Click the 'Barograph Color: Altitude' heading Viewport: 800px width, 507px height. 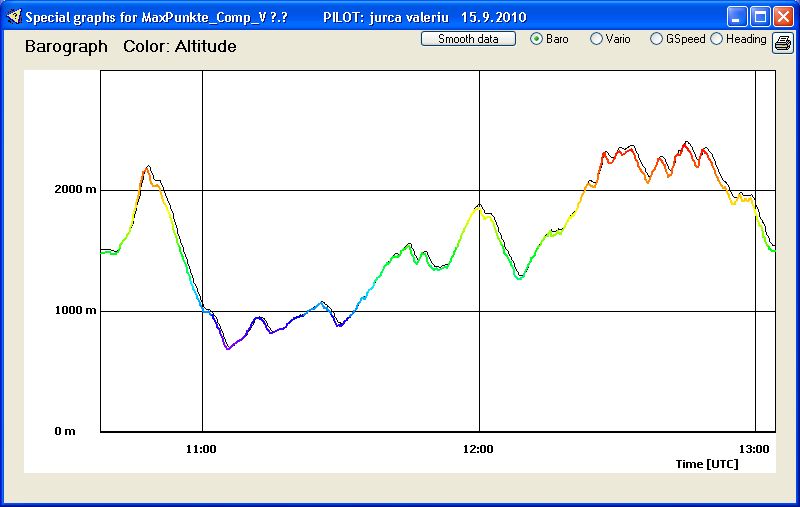pos(130,47)
